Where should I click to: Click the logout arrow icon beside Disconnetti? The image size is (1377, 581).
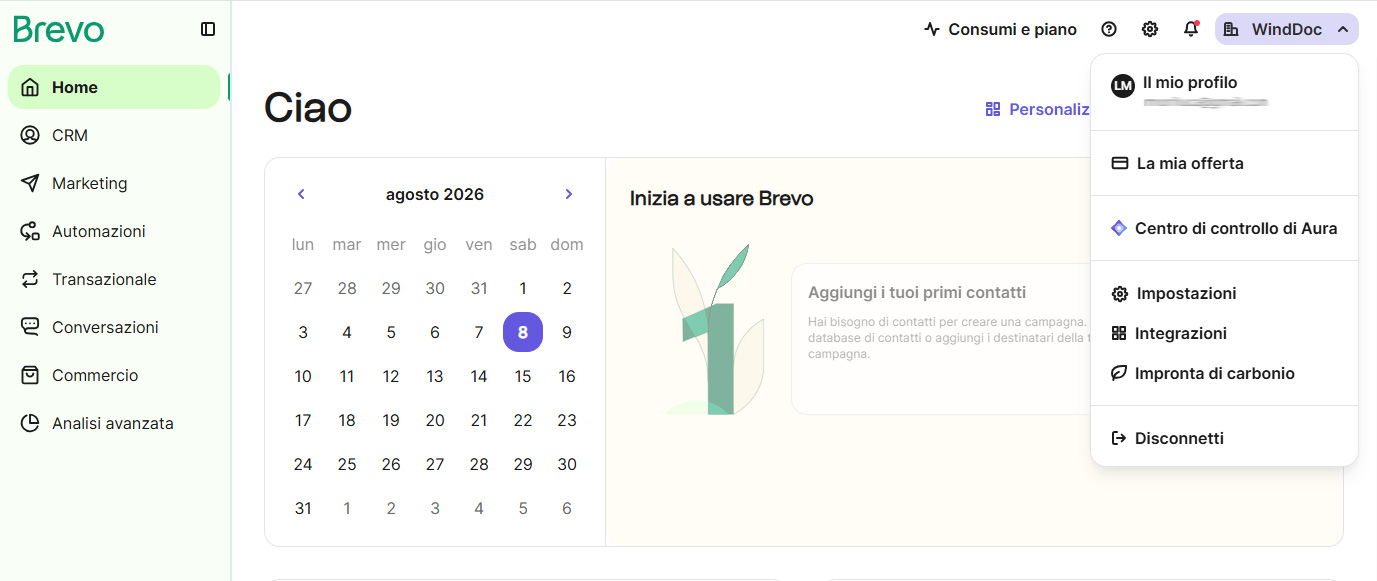pyautogui.click(x=1119, y=438)
